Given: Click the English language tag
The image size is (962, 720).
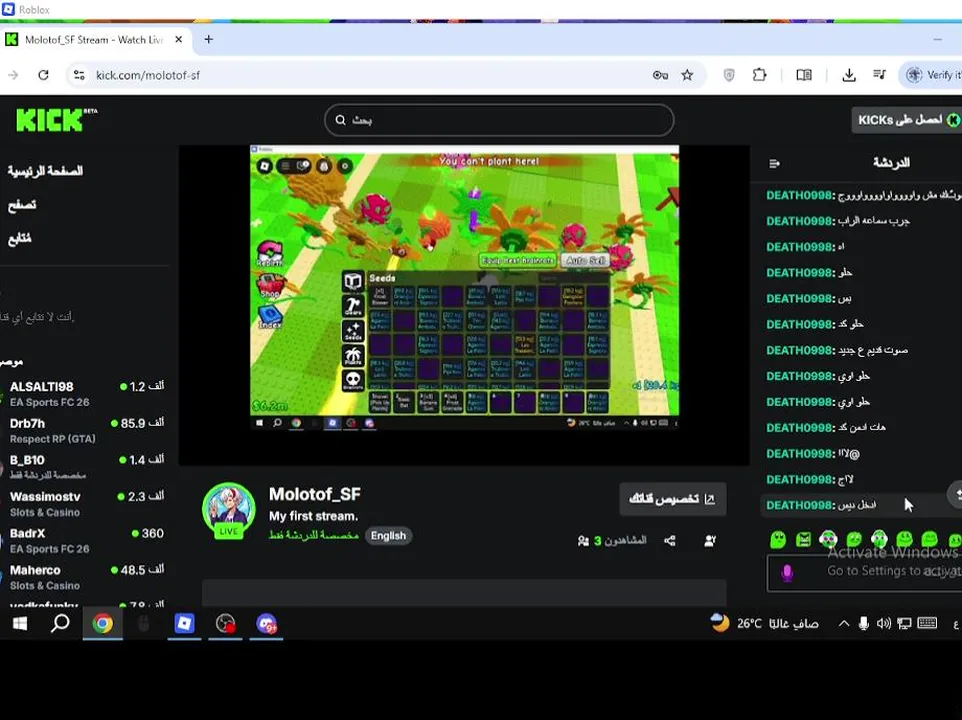Looking at the screenshot, I should pyautogui.click(x=388, y=535).
